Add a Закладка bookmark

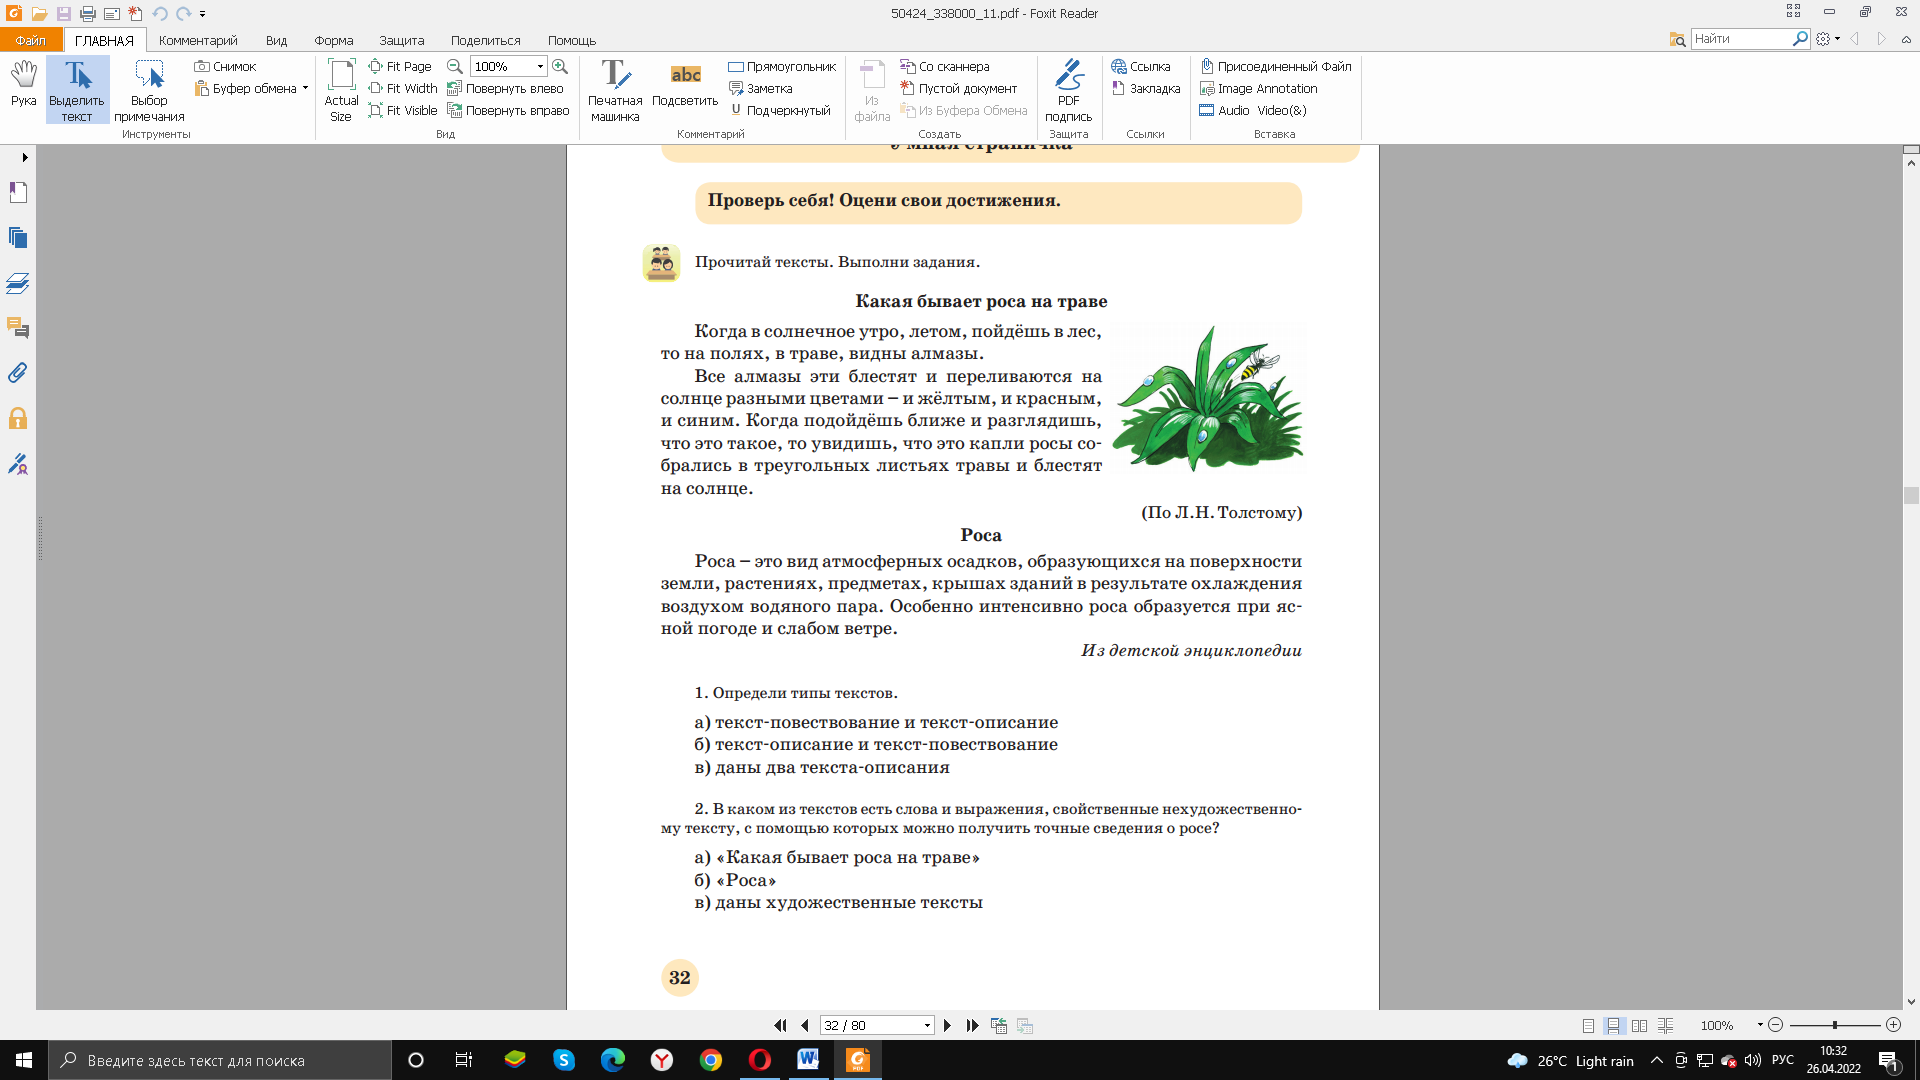pyautogui.click(x=1146, y=88)
